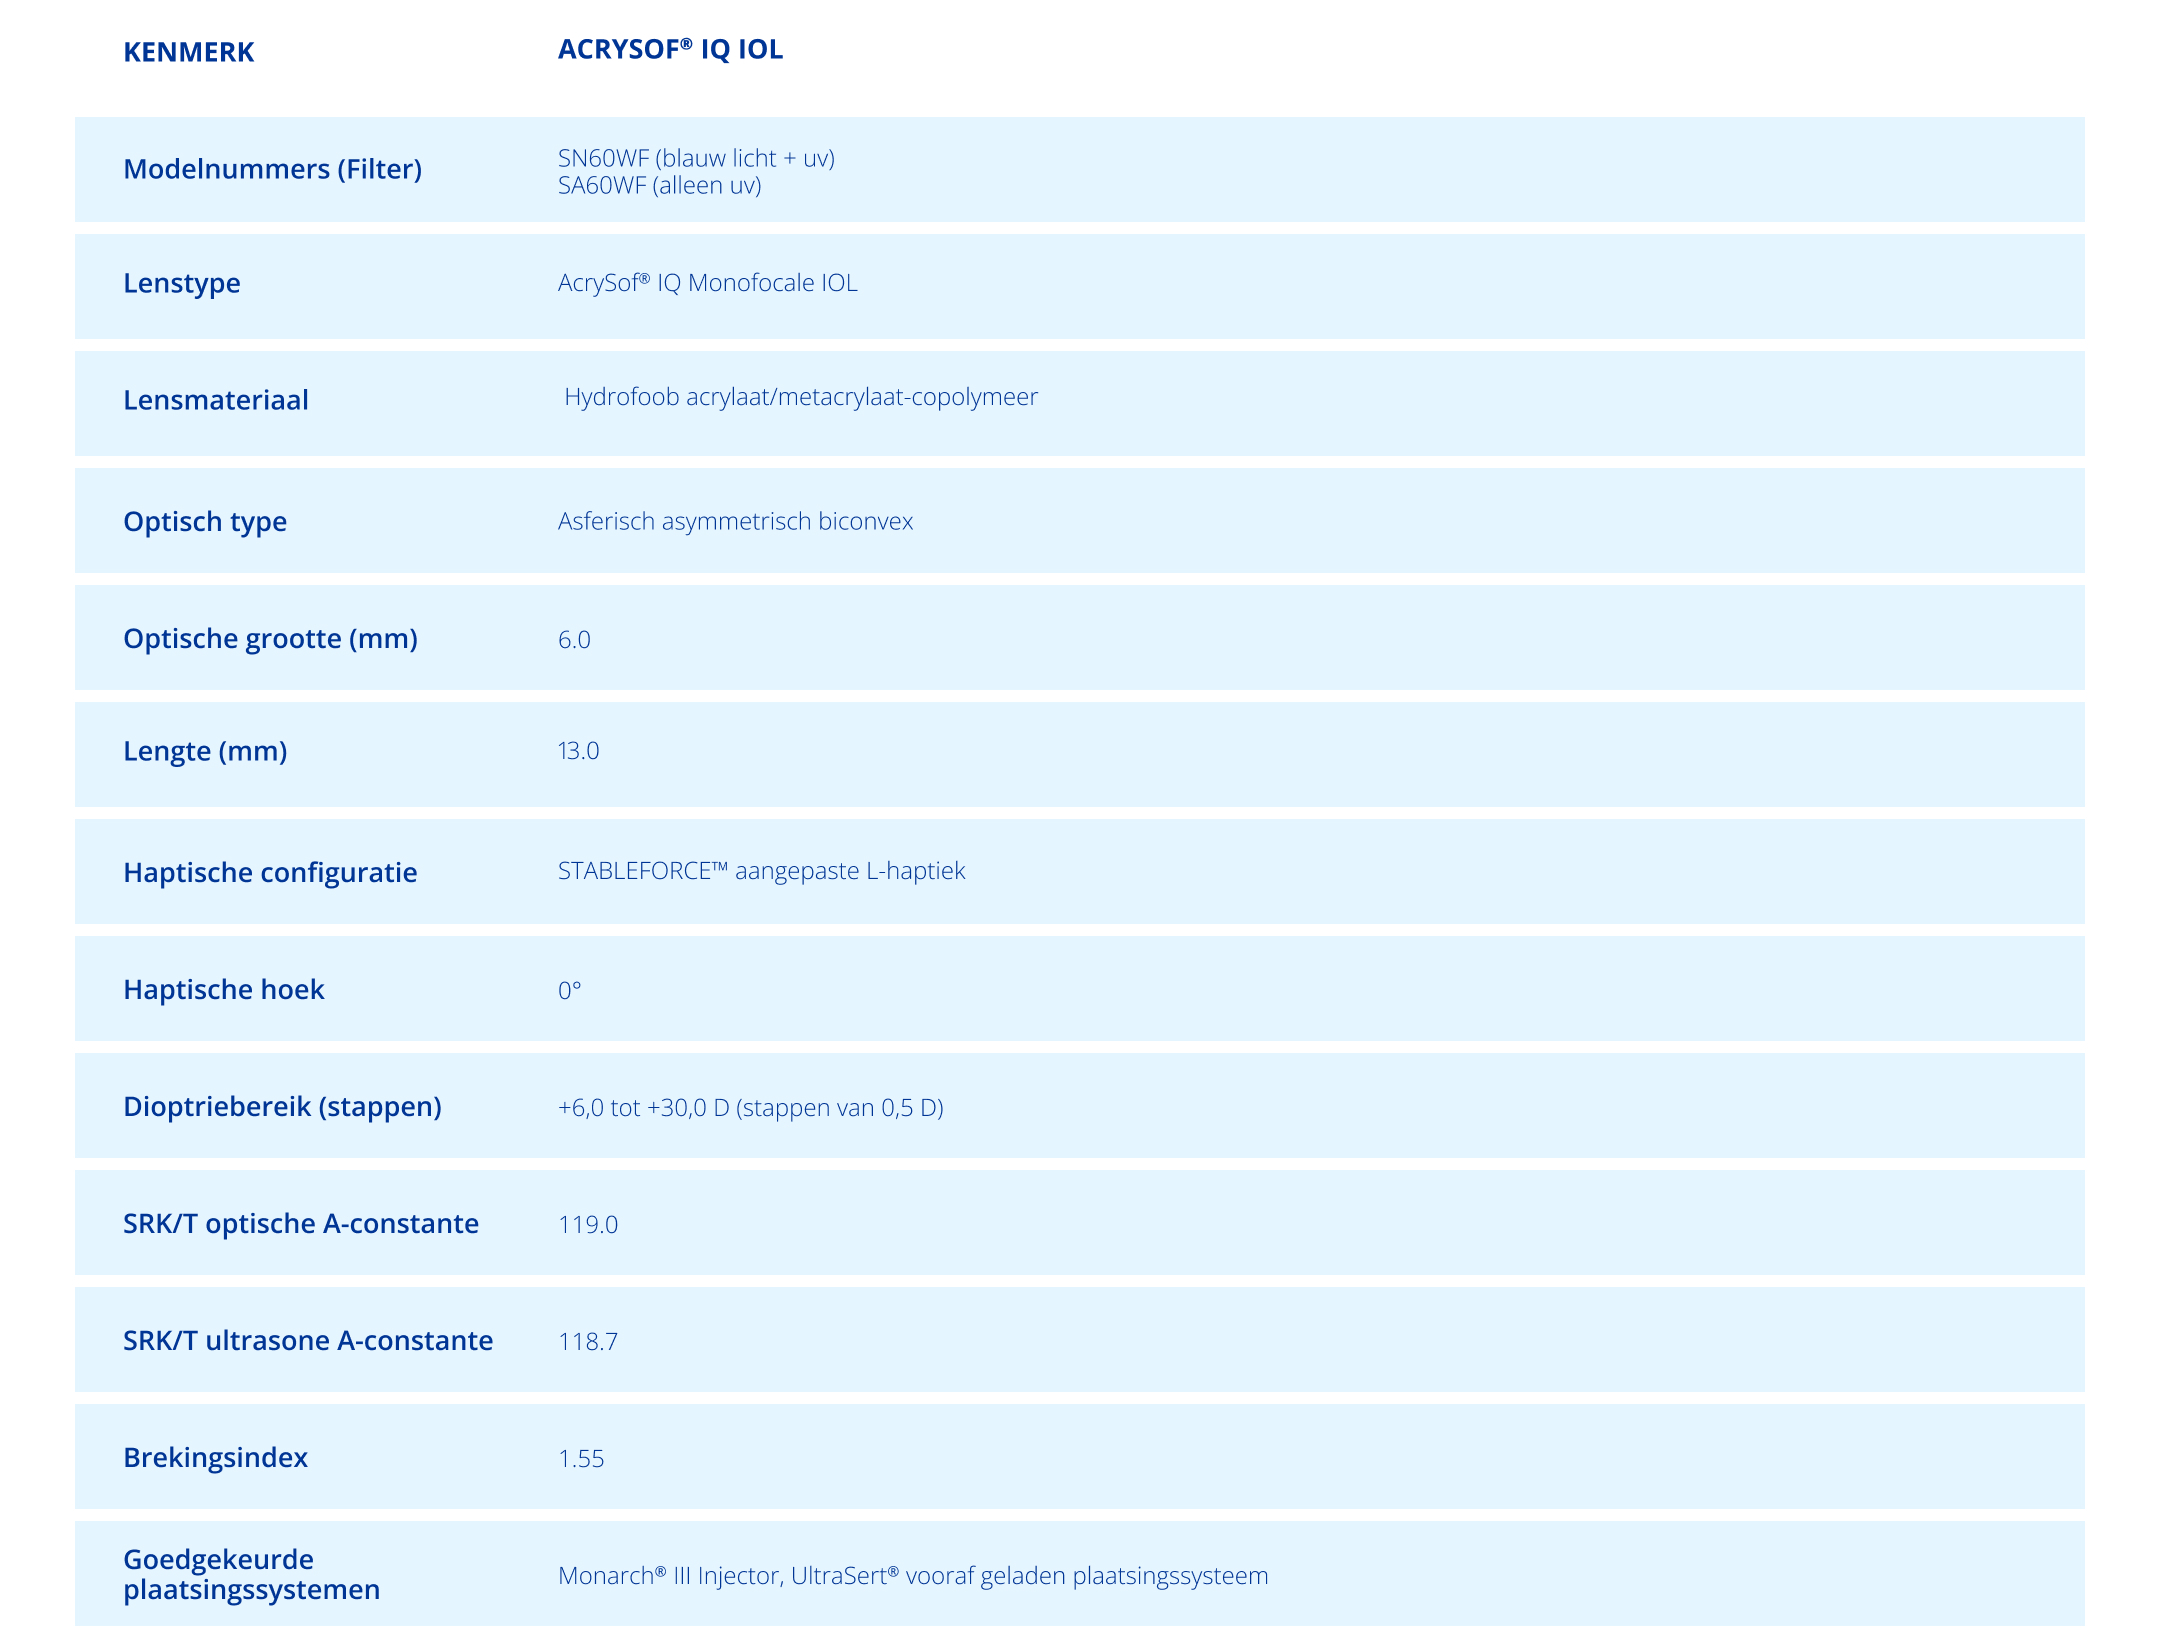2160x1628 pixels.
Task: Select the SRK/T ultrasone A-constante label
Action: pyautogui.click(x=308, y=1341)
